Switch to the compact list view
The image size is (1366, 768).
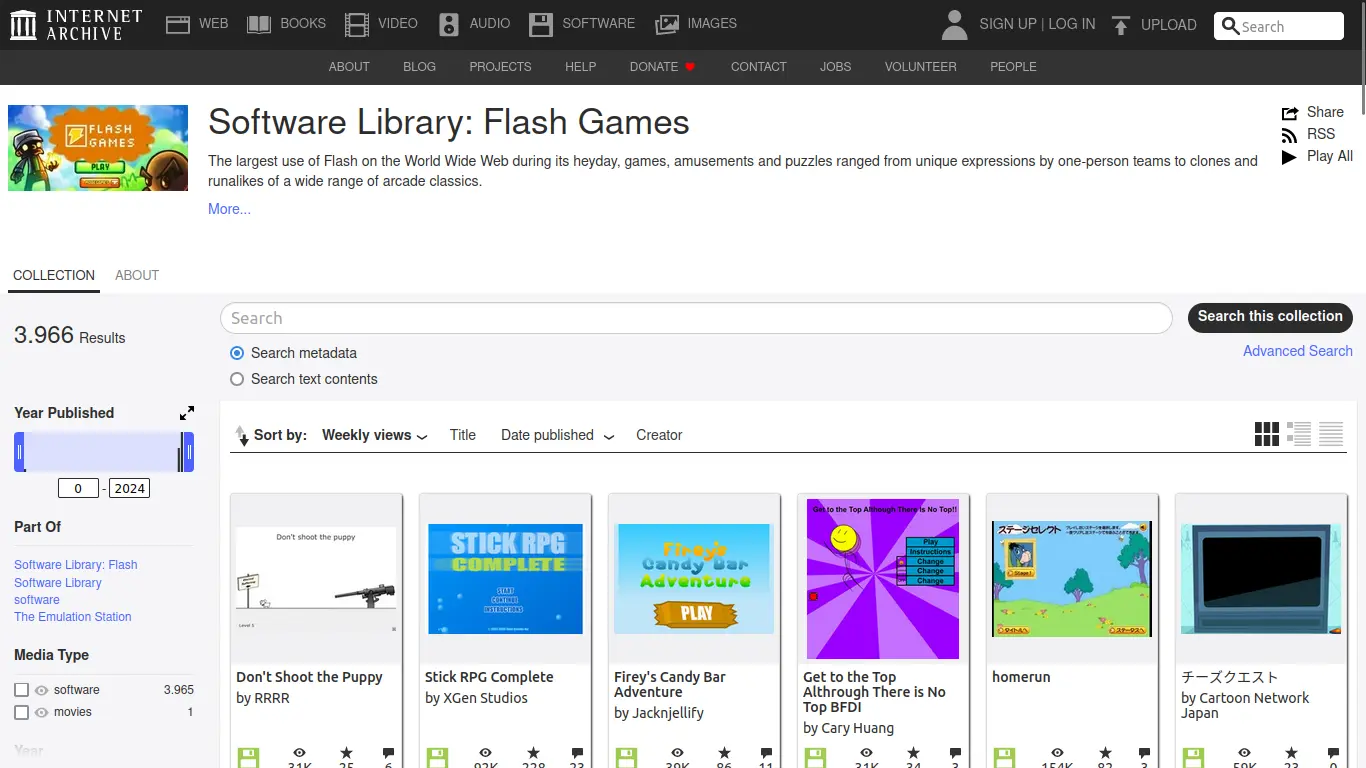1331,434
